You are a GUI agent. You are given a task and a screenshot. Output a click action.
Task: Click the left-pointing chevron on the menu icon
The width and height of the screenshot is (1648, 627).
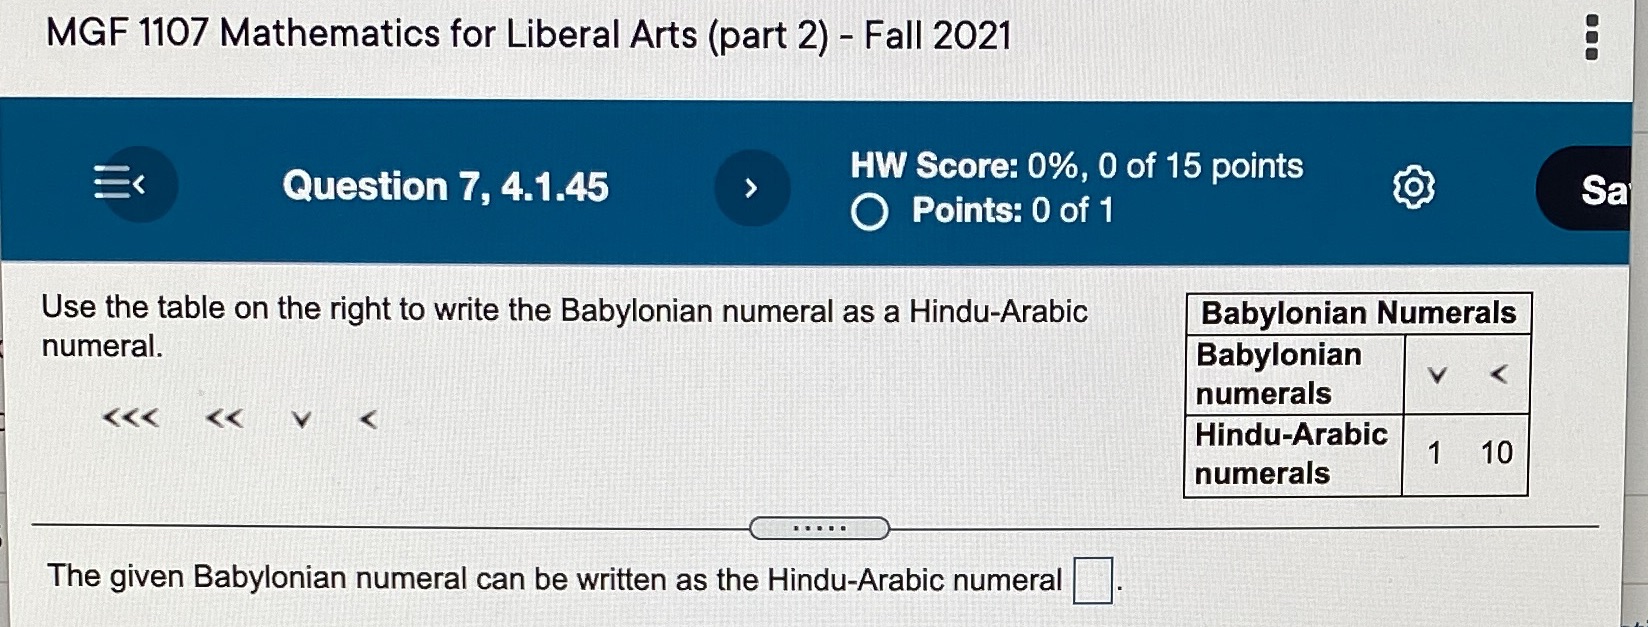(140, 184)
